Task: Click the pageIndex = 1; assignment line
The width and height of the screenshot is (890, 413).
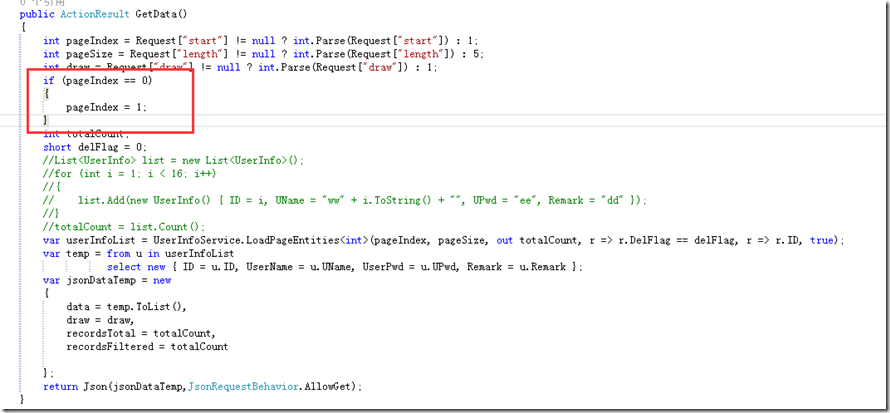Action: click(105, 106)
